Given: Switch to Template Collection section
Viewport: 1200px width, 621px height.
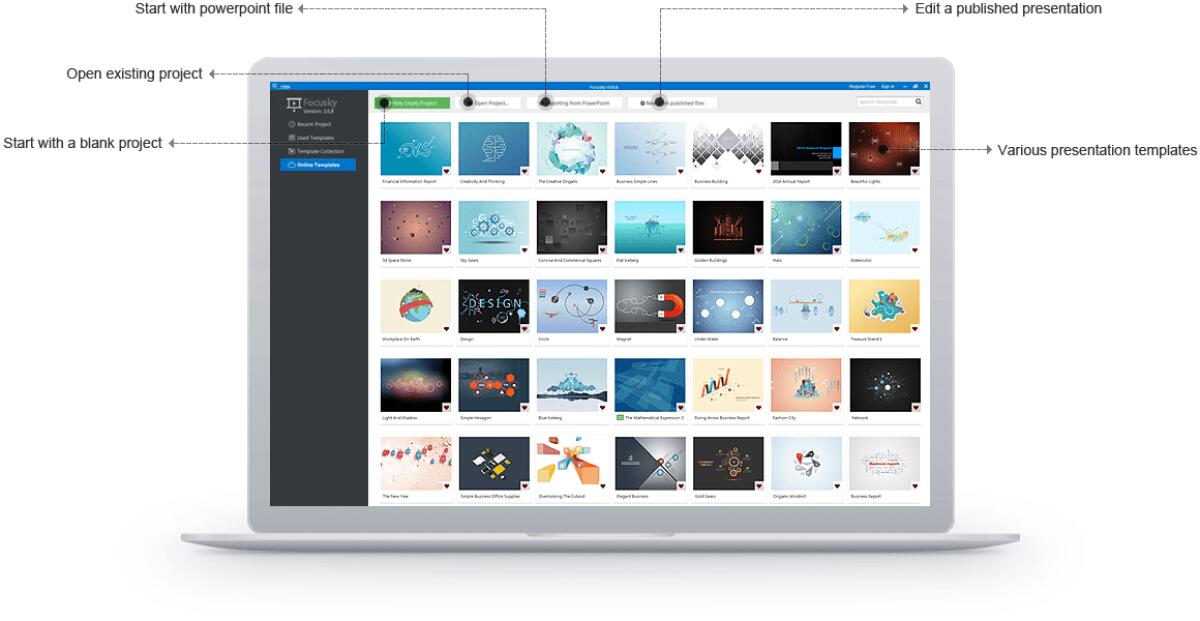Looking at the screenshot, I should click(x=318, y=151).
